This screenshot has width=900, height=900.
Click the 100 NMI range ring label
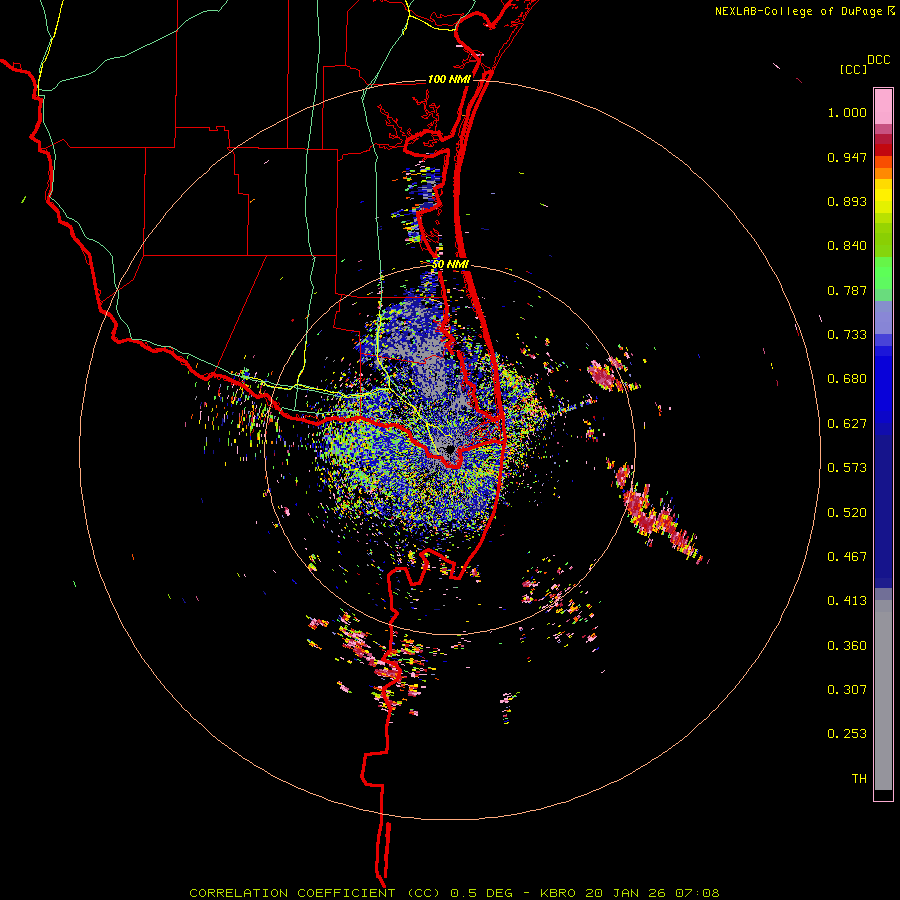coord(449,79)
